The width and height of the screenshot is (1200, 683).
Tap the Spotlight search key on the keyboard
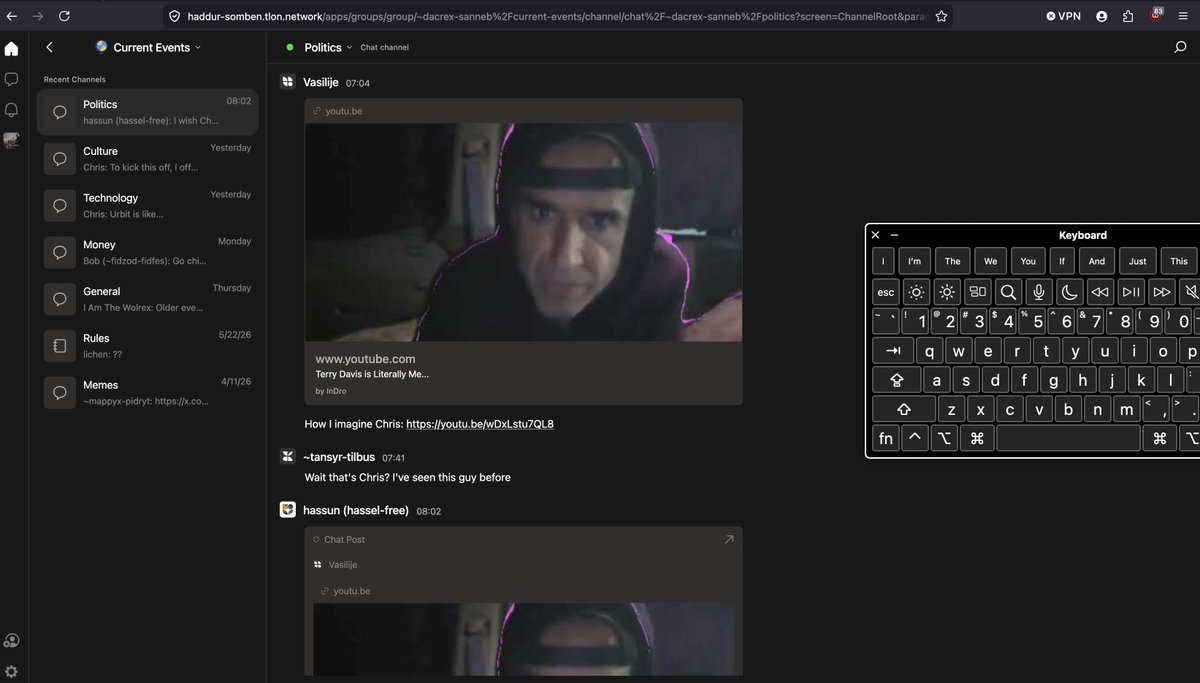(x=1008, y=292)
